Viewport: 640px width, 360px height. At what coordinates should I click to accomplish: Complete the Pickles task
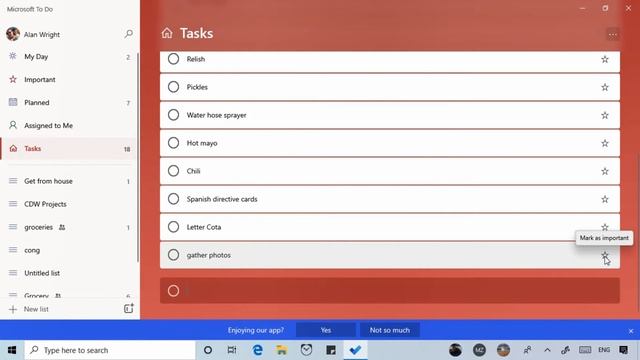[173, 87]
